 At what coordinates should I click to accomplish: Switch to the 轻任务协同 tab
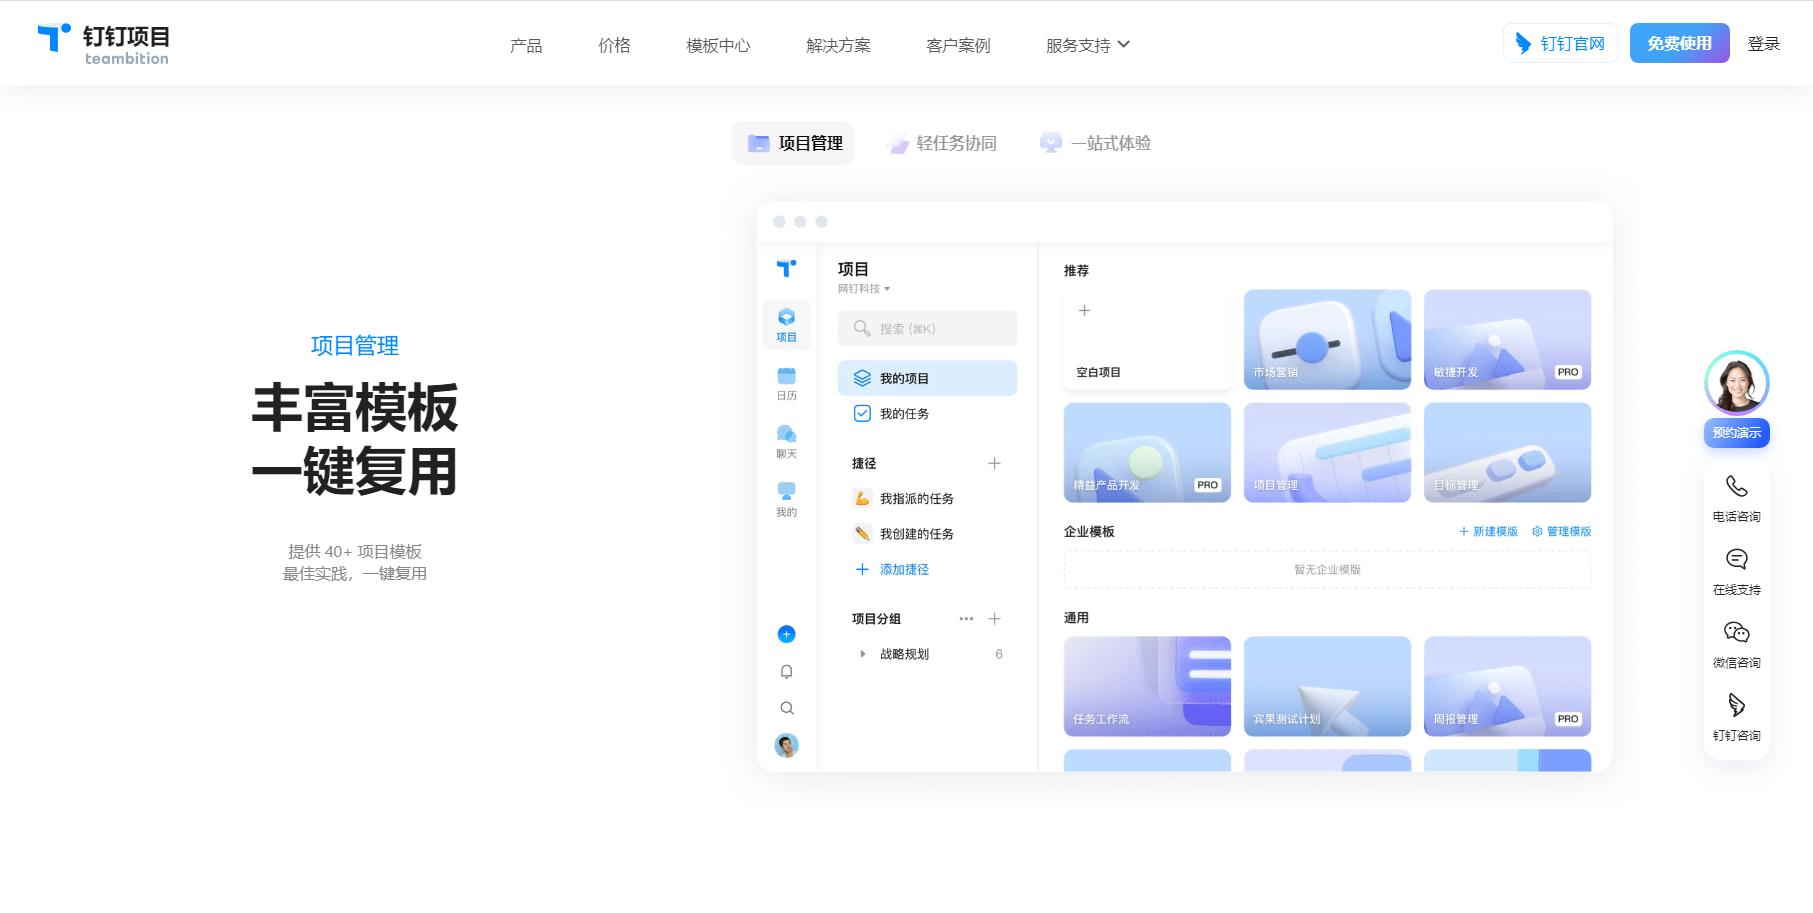tap(942, 143)
